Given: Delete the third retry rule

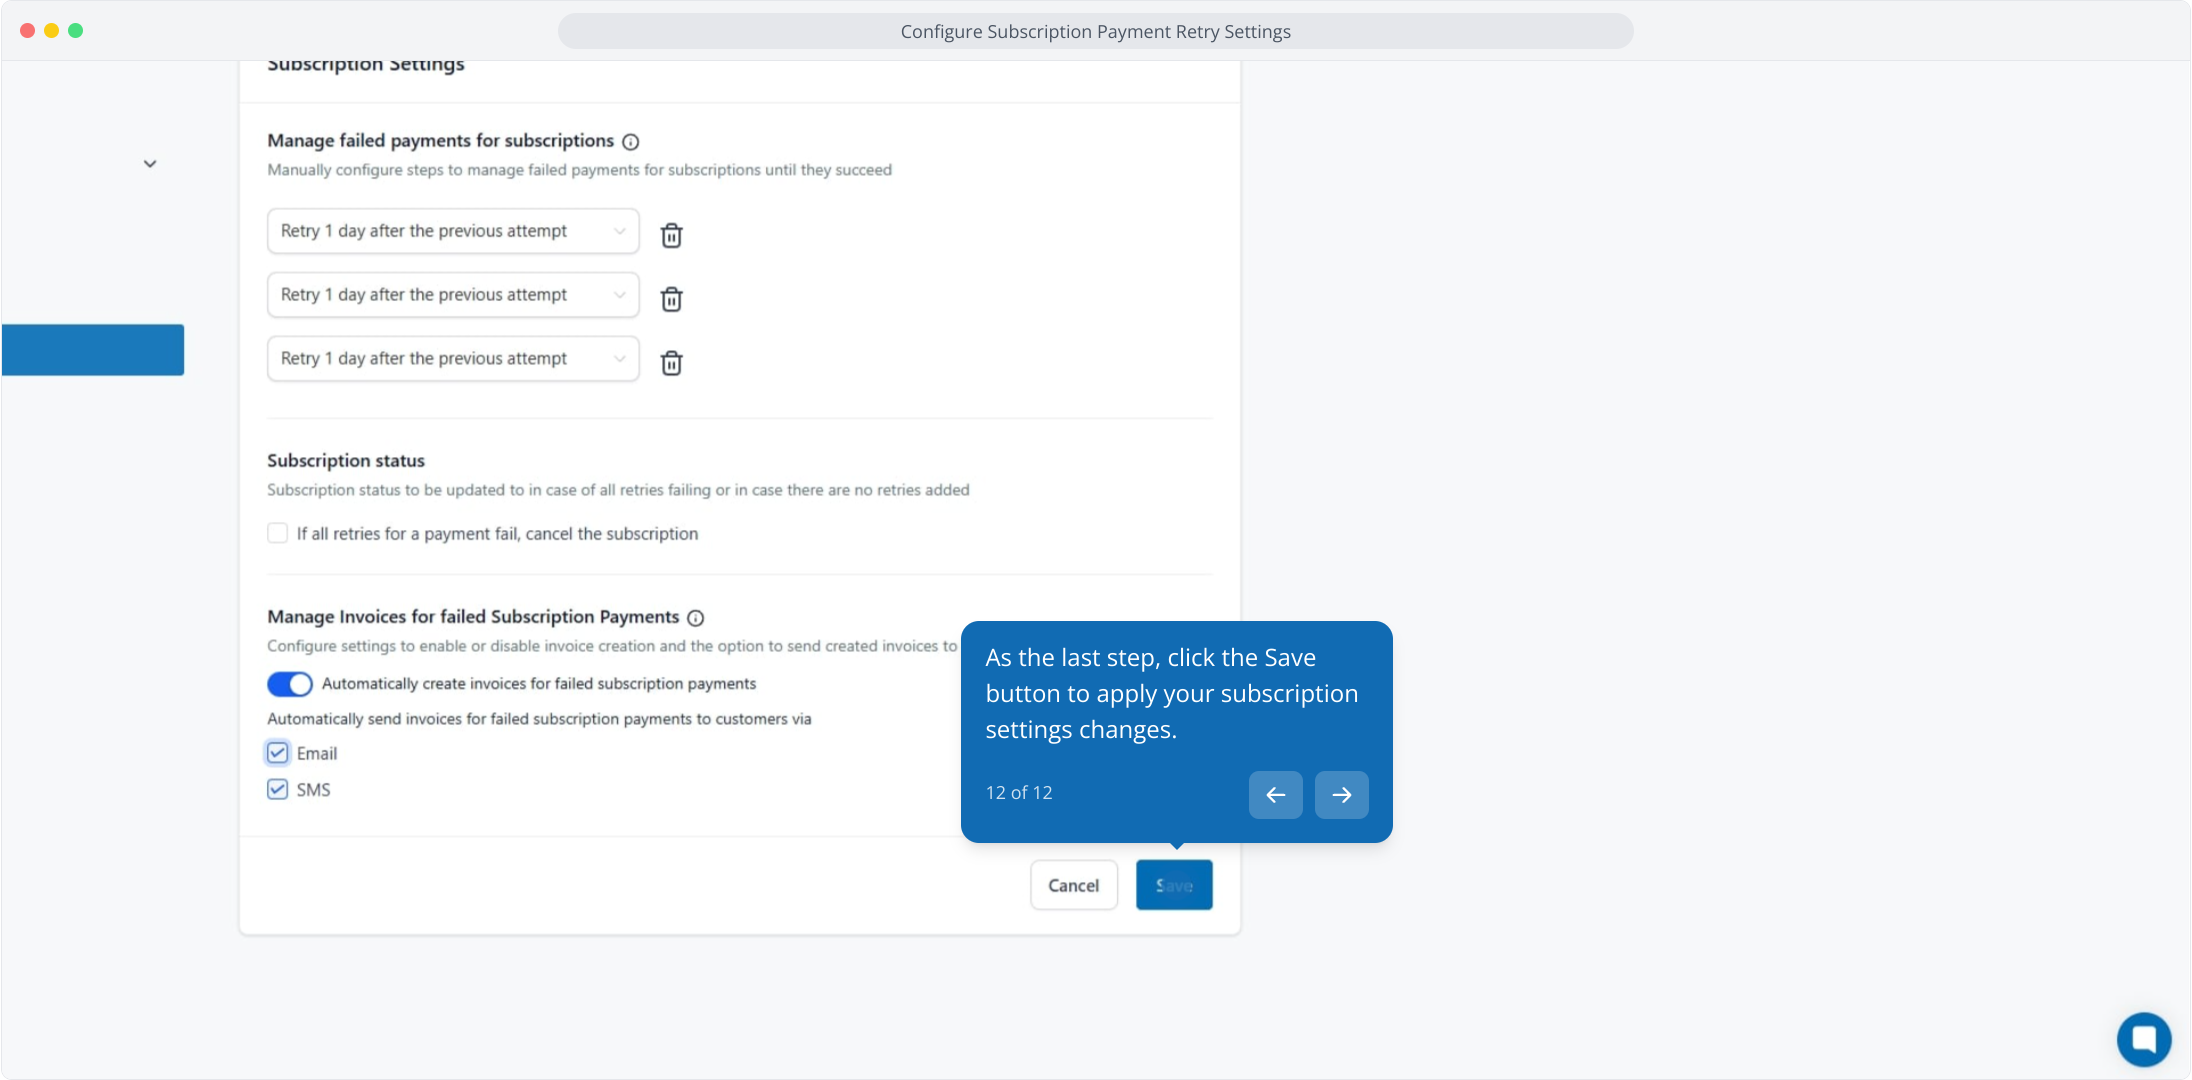Looking at the screenshot, I should pyautogui.click(x=671, y=363).
